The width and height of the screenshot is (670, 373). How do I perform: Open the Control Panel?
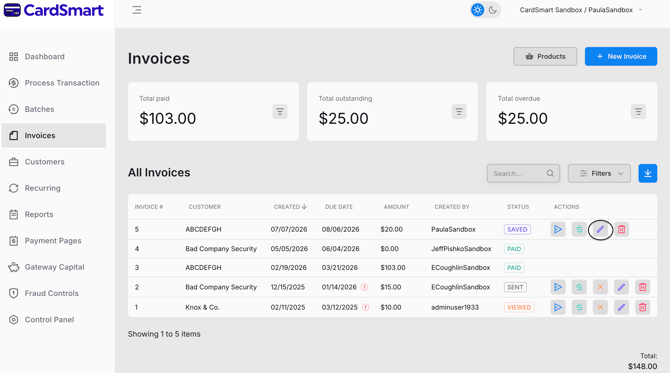tap(54, 320)
